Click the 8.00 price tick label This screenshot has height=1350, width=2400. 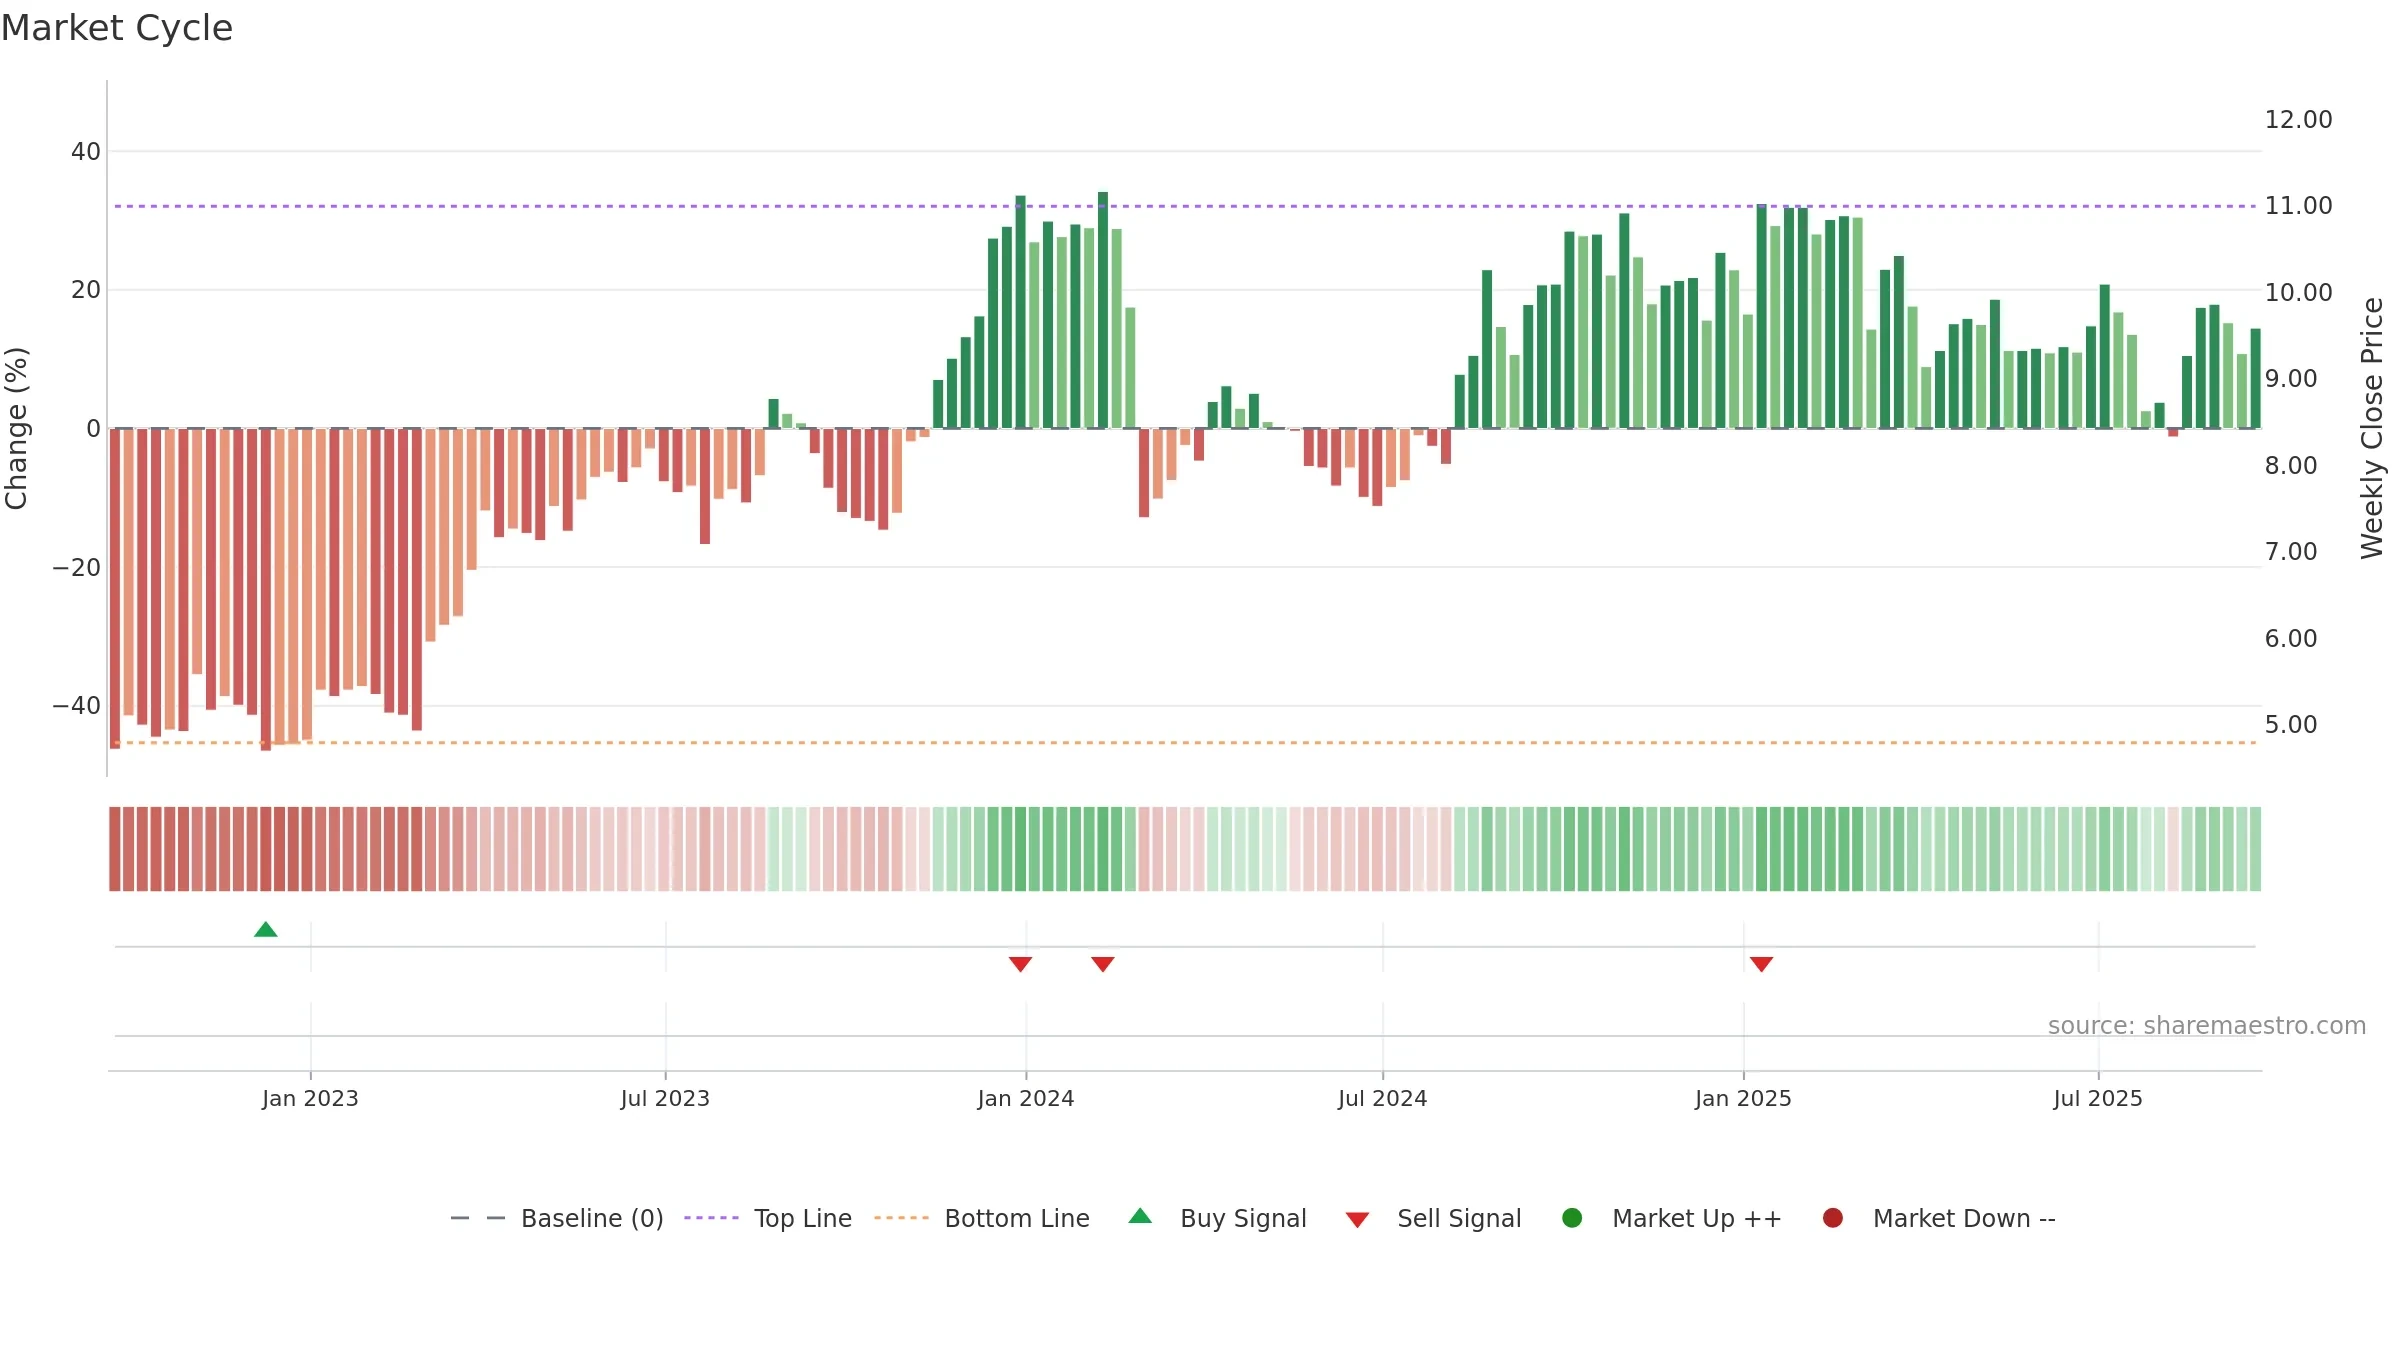coord(2291,466)
